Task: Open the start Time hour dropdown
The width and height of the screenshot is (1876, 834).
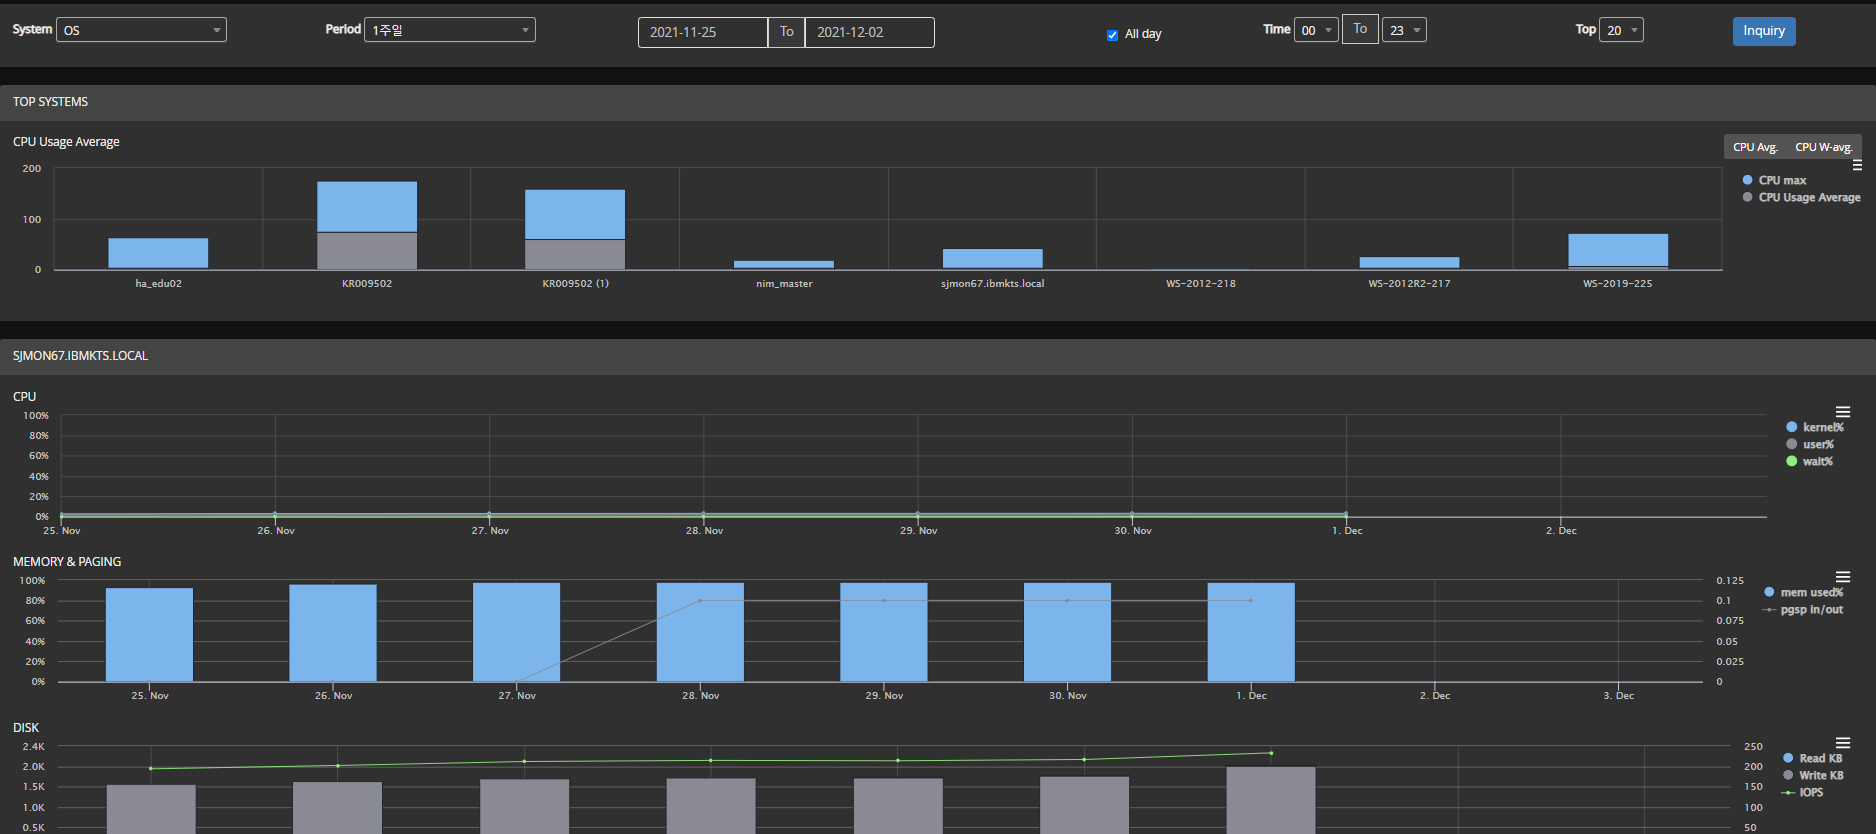Action: pyautogui.click(x=1315, y=30)
